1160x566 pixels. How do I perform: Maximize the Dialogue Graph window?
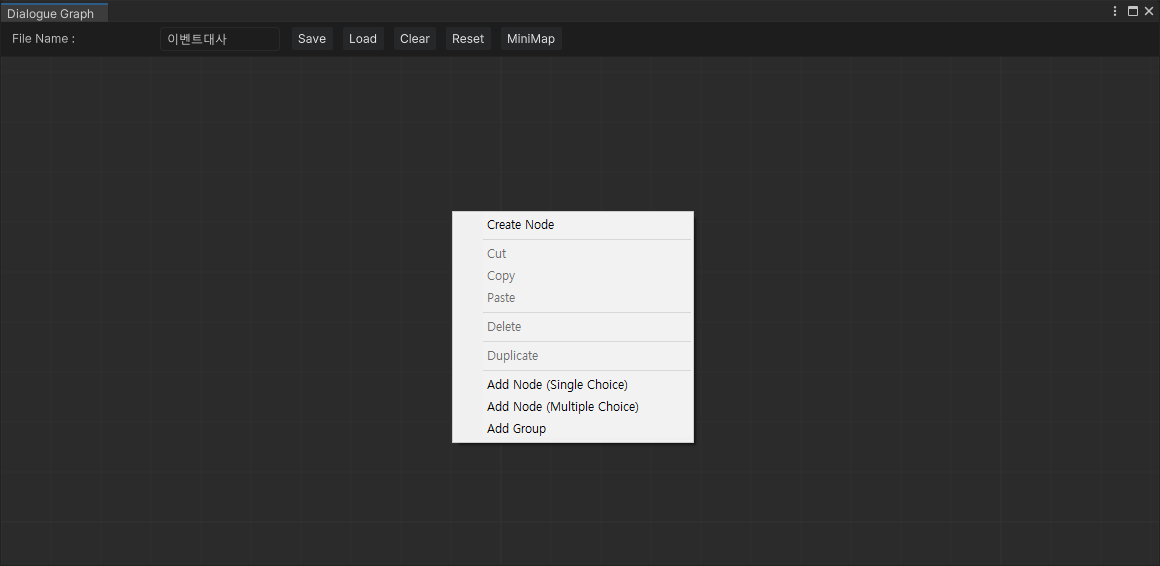[1133, 11]
